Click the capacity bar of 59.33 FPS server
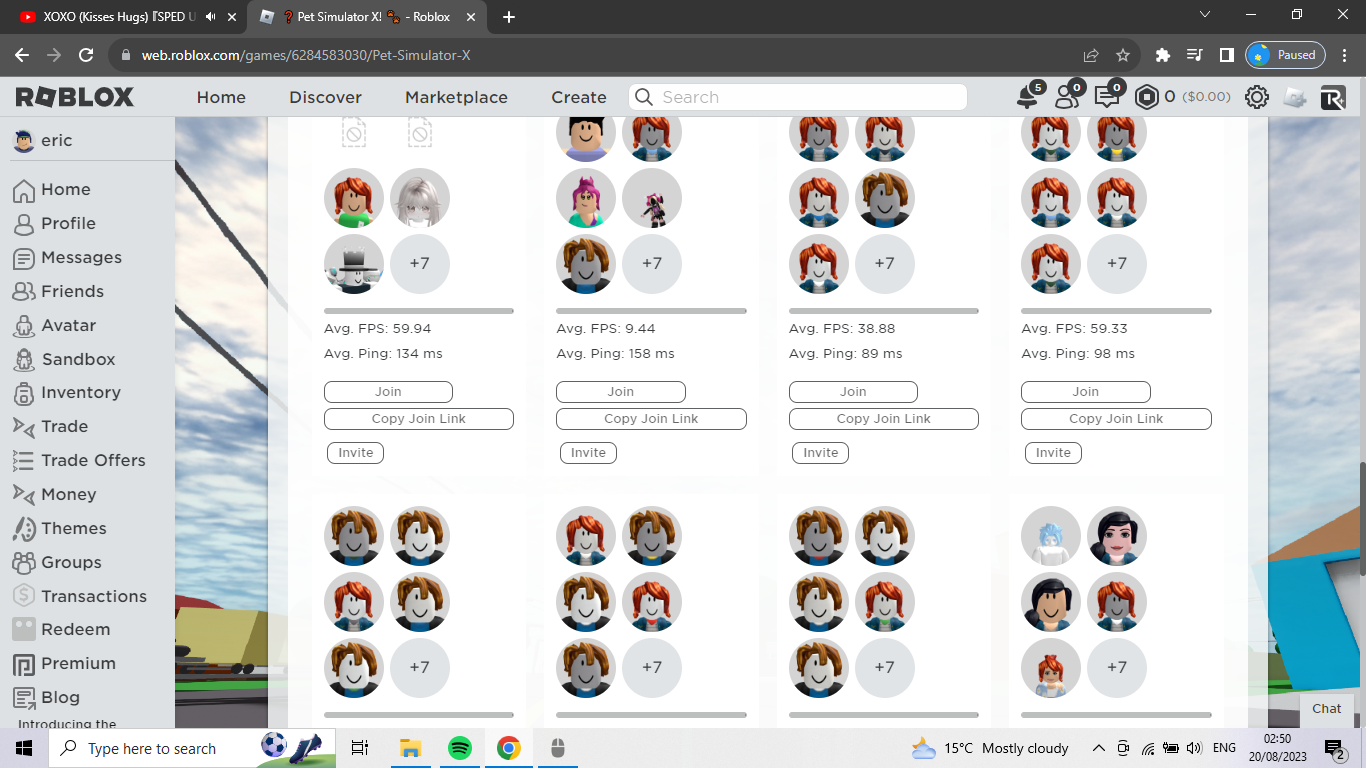The height and width of the screenshot is (768, 1366). (x=1116, y=311)
